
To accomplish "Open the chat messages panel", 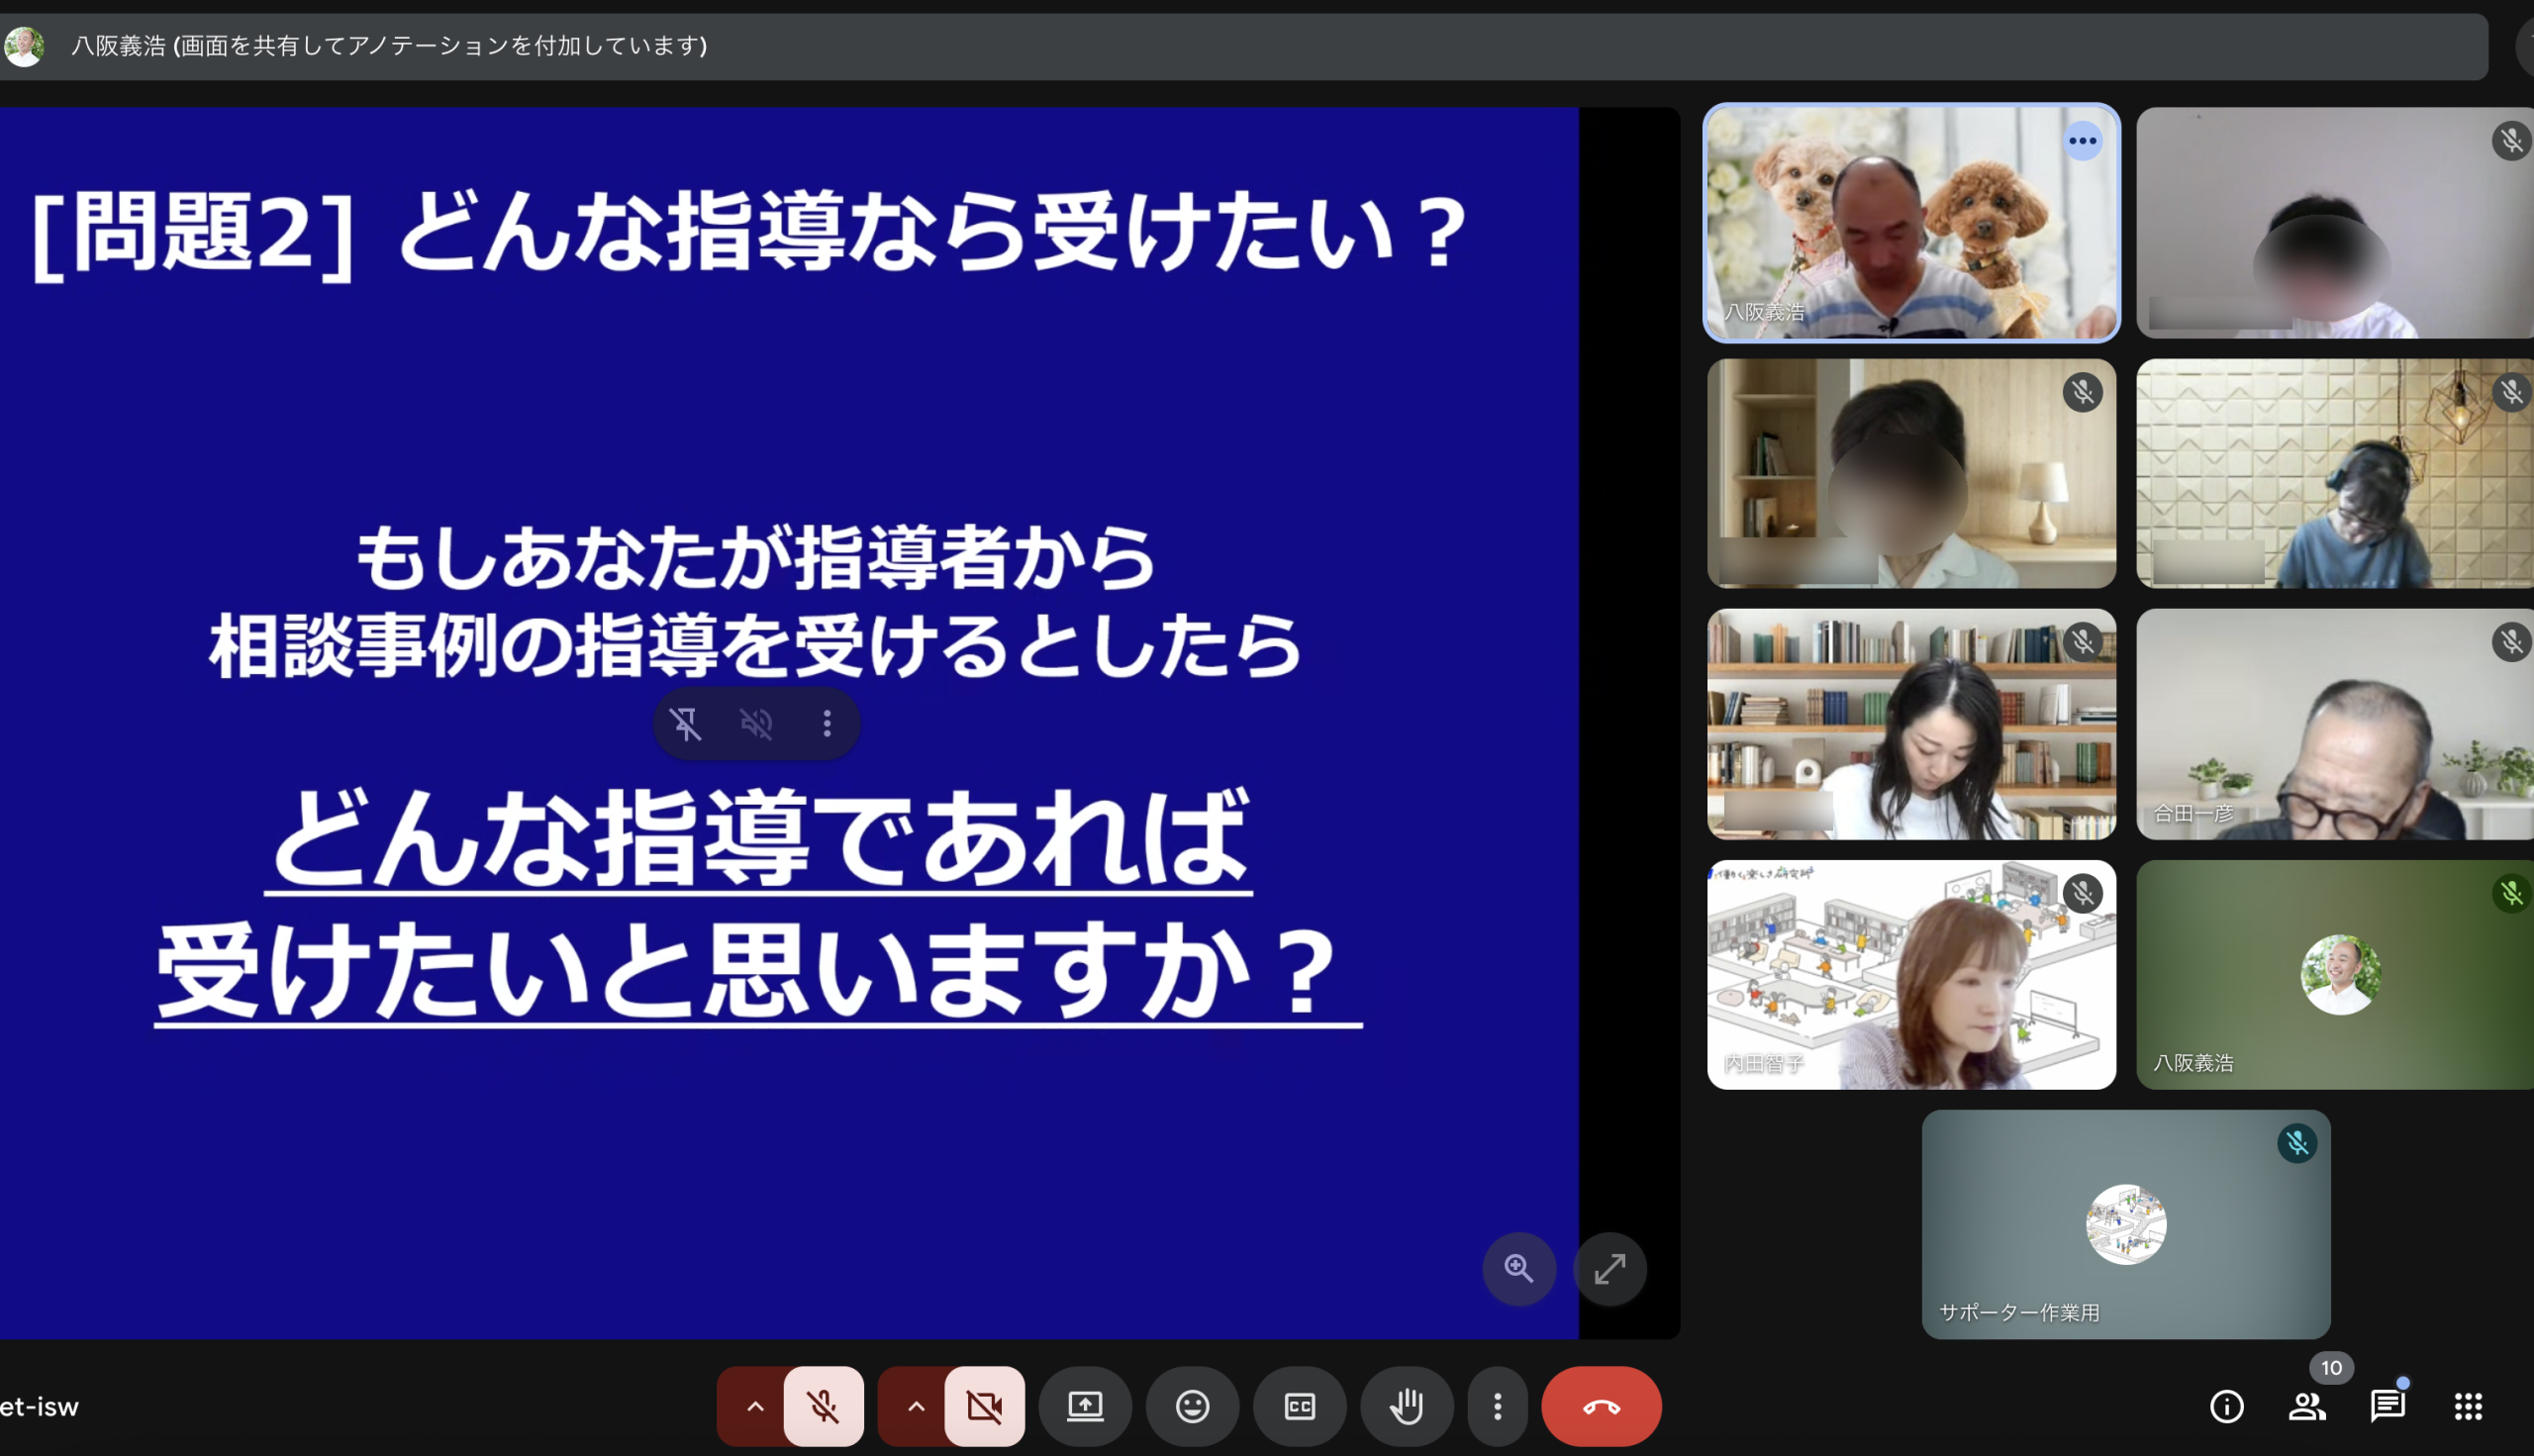I will coord(2387,1406).
